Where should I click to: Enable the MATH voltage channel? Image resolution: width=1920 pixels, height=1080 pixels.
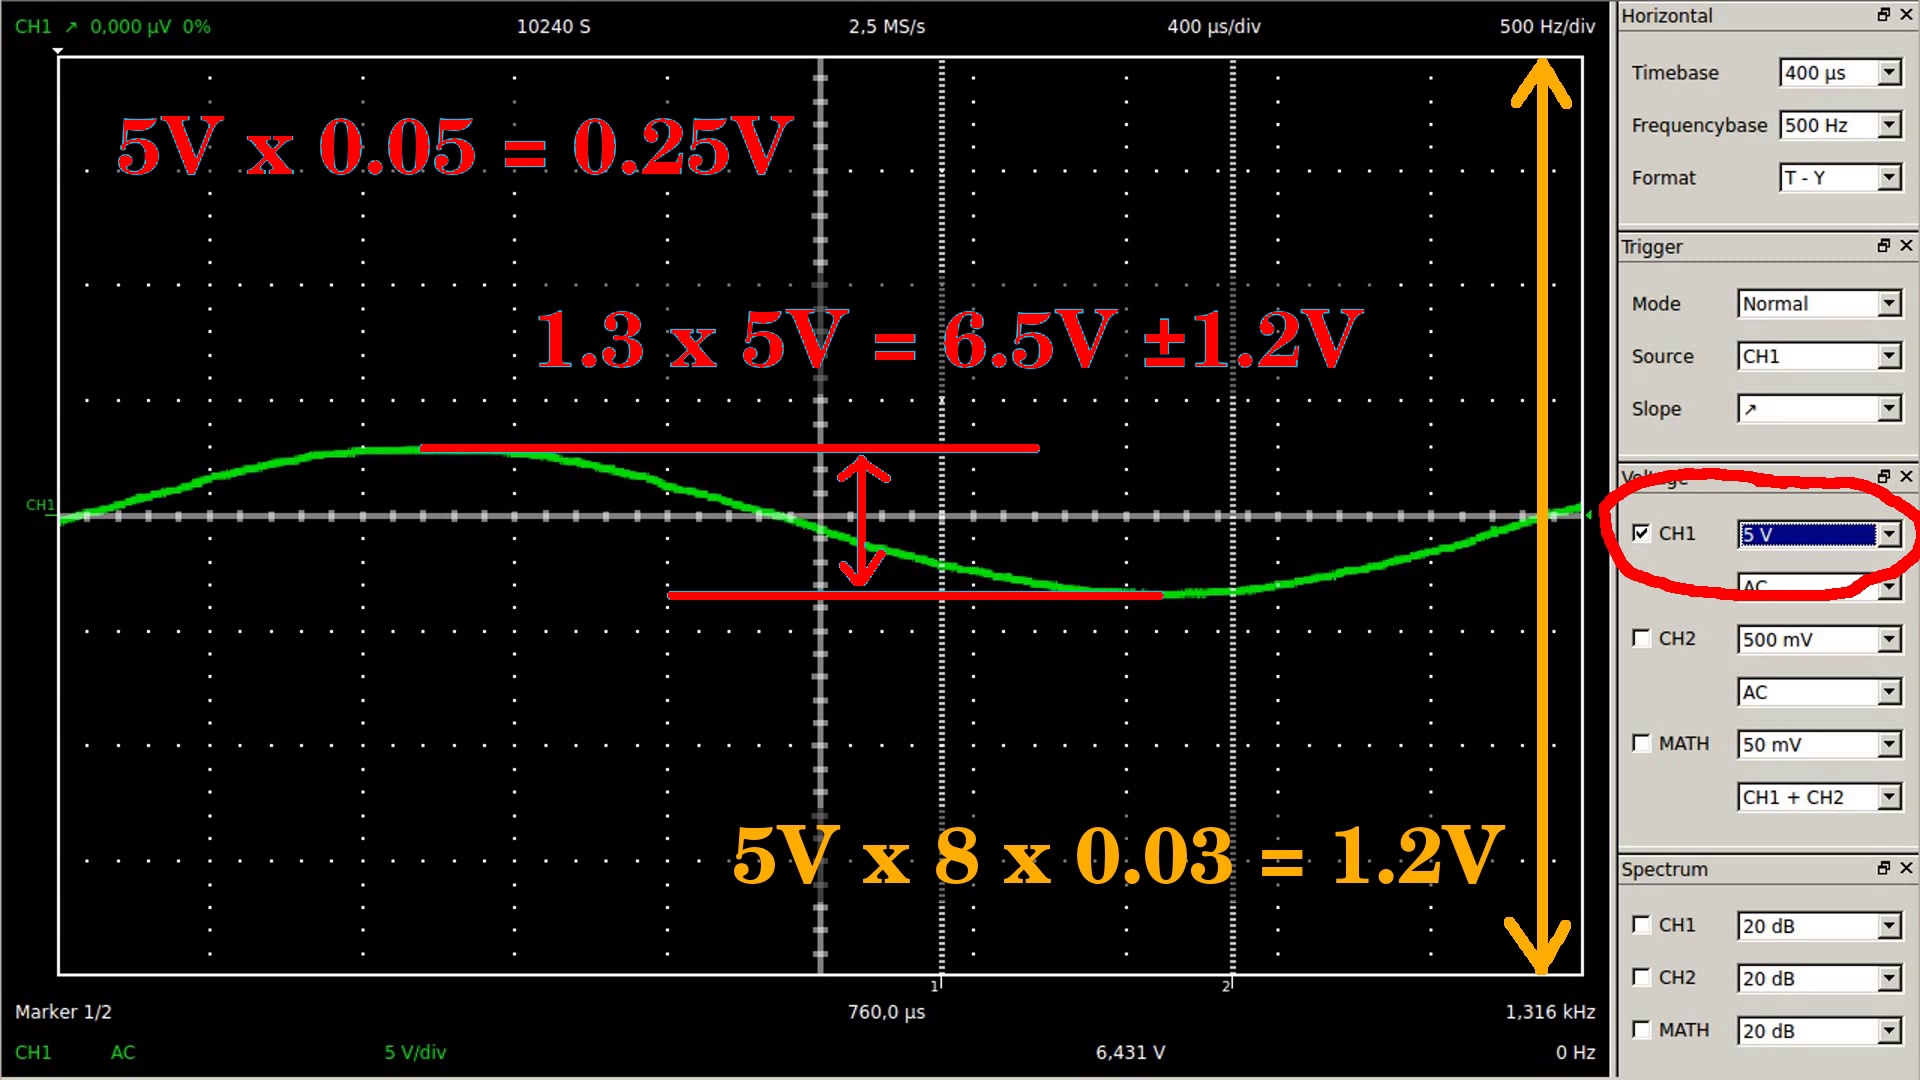pyautogui.click(x=1641, y=743)
